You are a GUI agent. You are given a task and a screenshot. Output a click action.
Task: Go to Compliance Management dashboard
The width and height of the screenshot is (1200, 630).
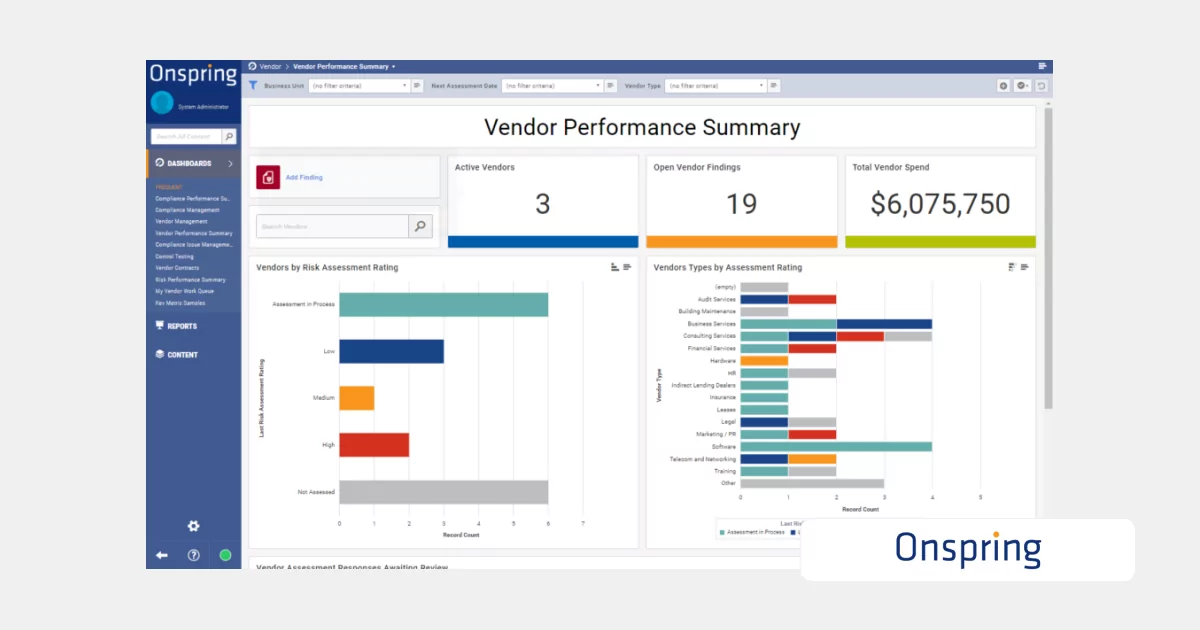pyautogui.click(x=187, y=210)
